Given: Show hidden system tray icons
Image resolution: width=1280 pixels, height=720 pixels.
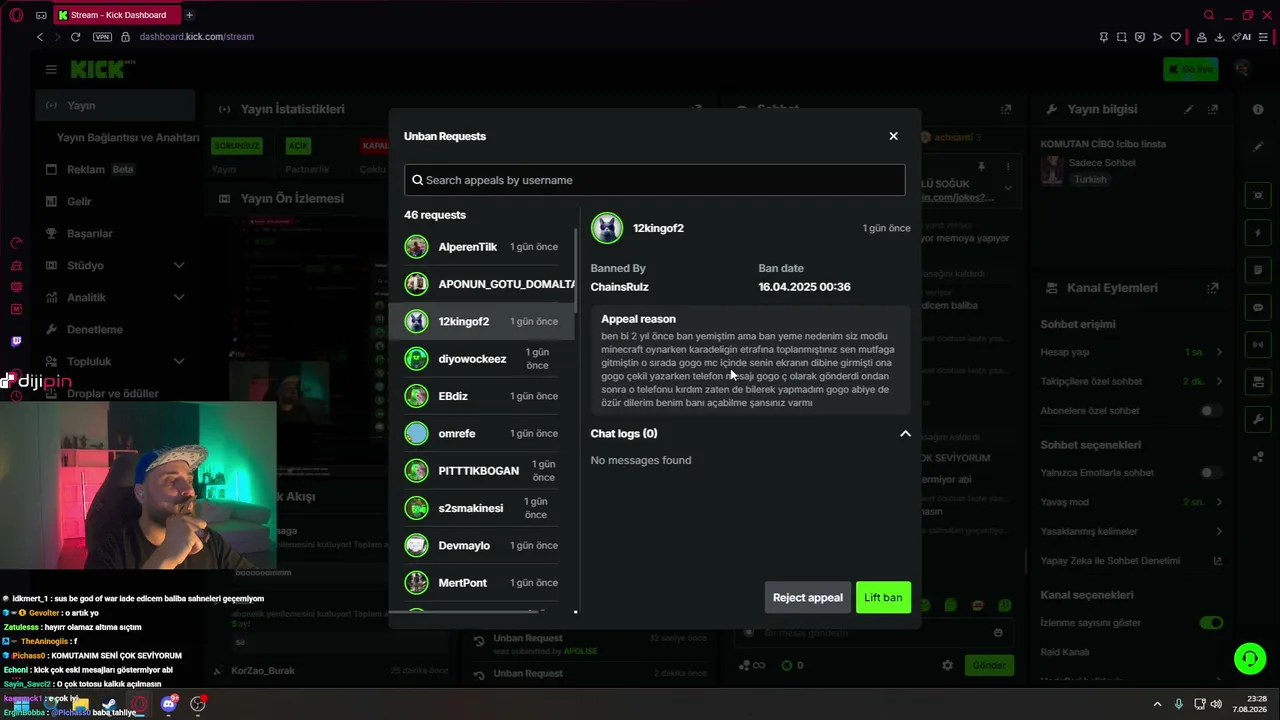Looking at the screenshot, I should (1158, 704).
